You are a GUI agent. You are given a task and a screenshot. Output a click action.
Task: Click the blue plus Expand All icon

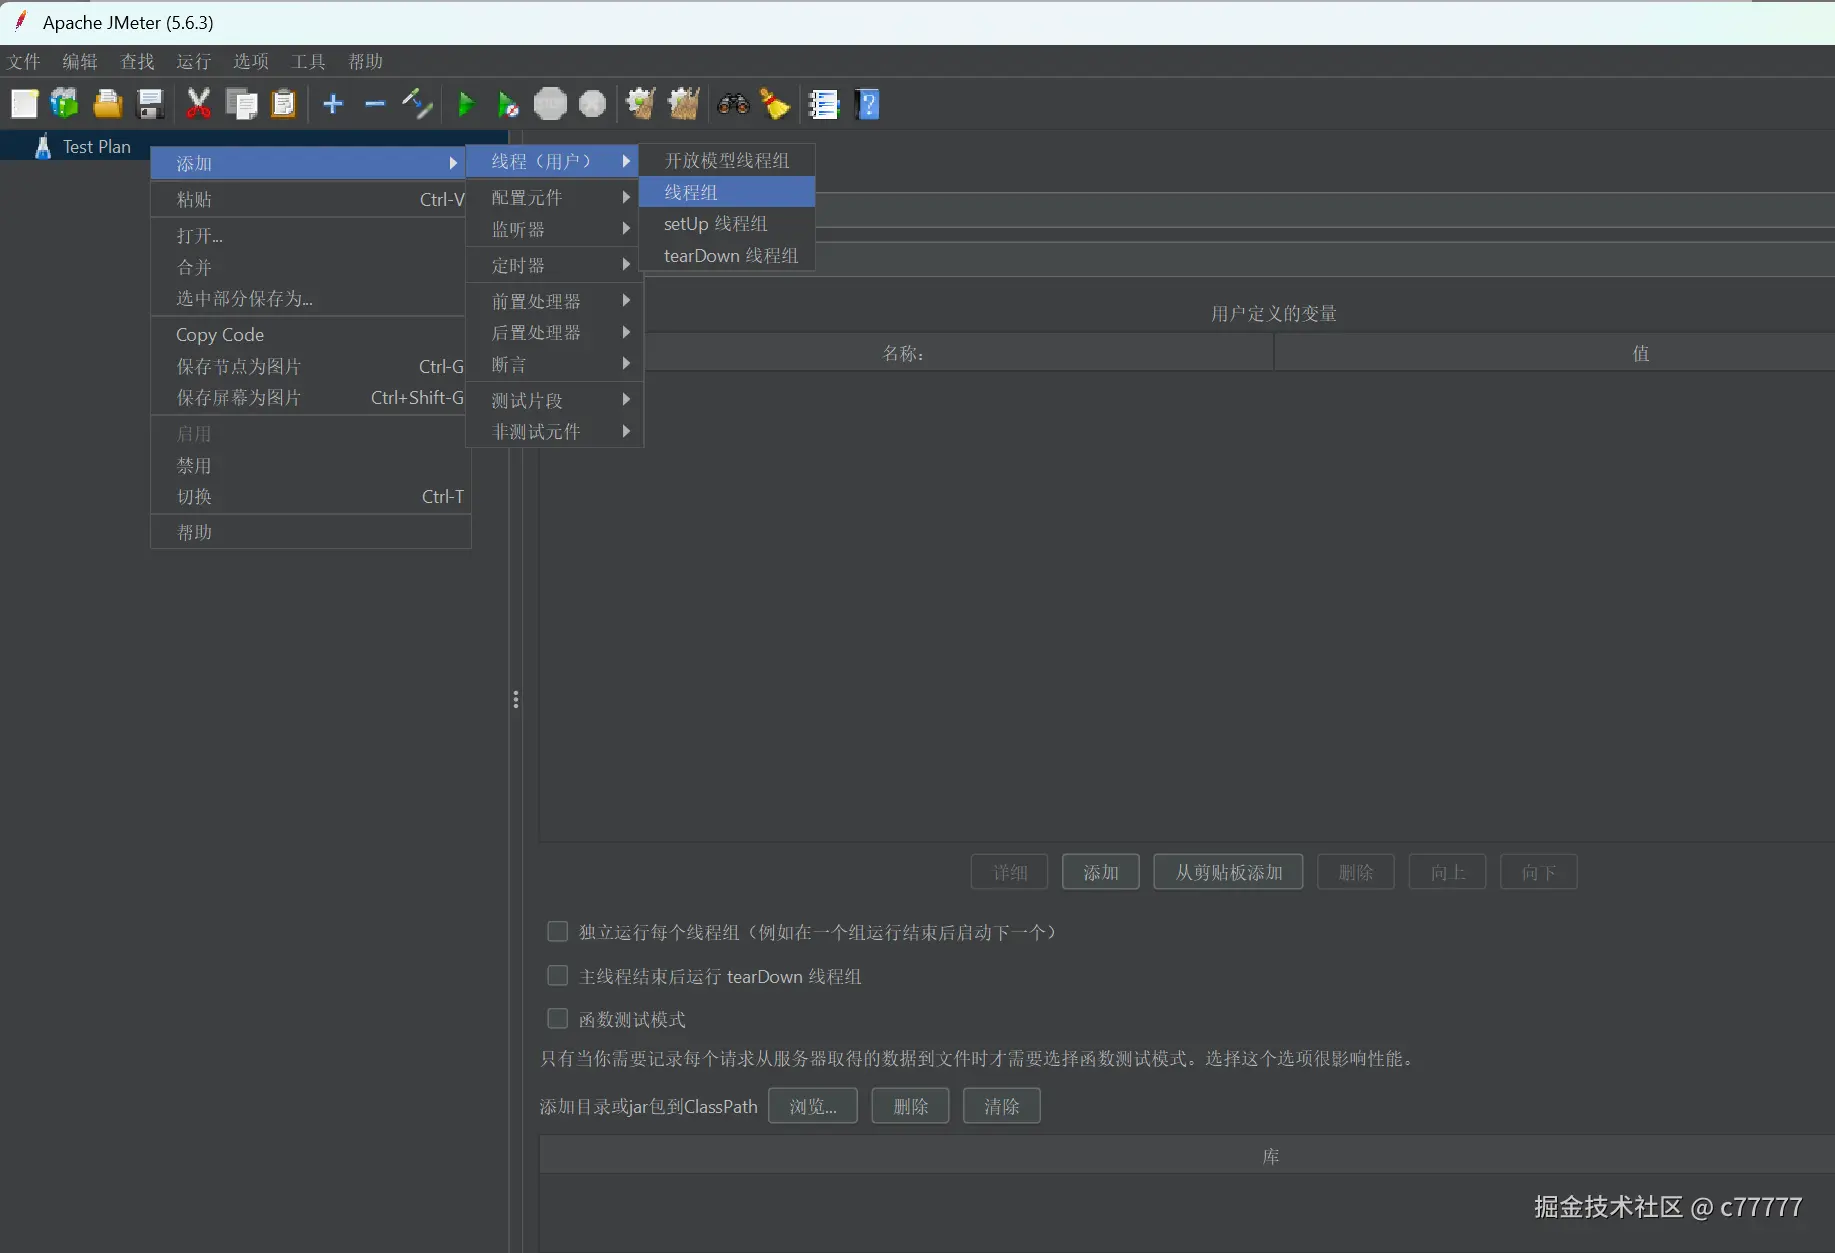pos(333,104)
